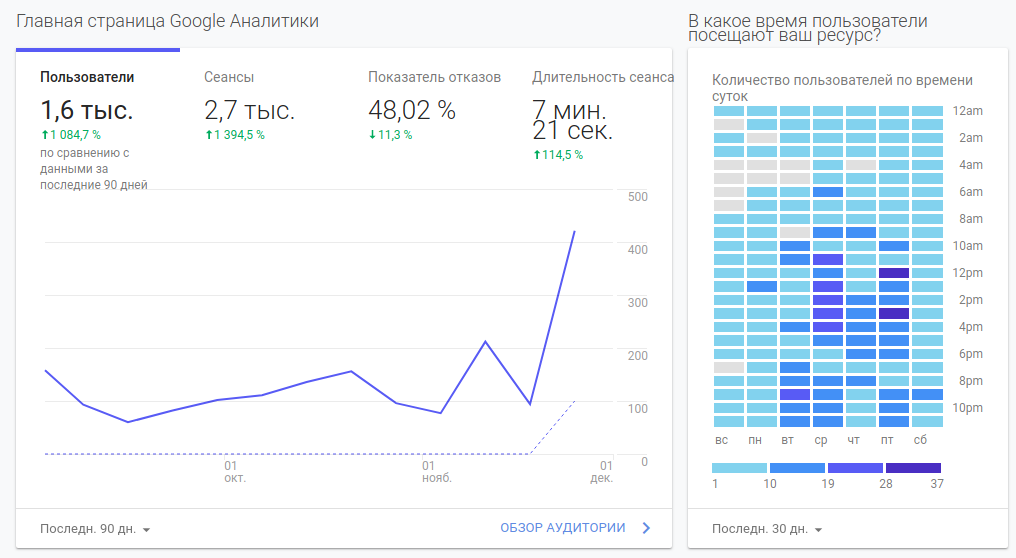The width and height of the screenshot is (1016, 558).
Task: Click the 1 394,5 % sessions change indicator
Action: (235, 135)
